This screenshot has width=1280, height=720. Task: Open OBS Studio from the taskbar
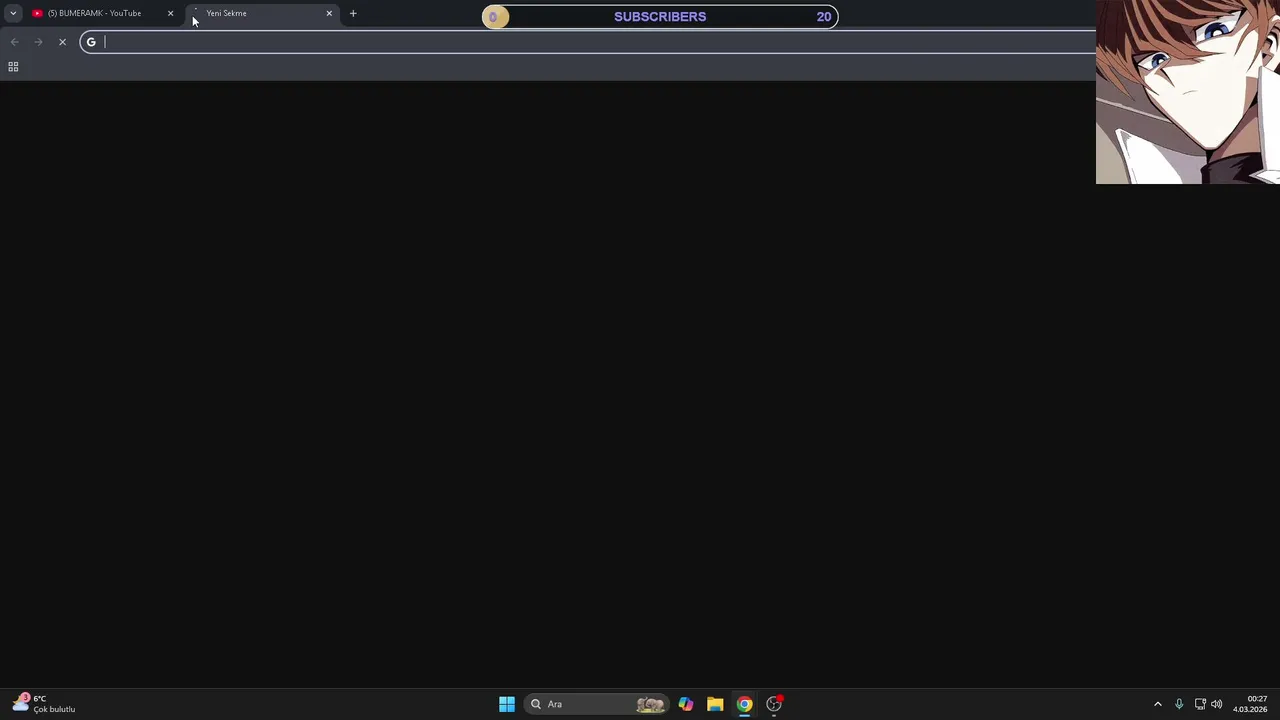[774, 704]
